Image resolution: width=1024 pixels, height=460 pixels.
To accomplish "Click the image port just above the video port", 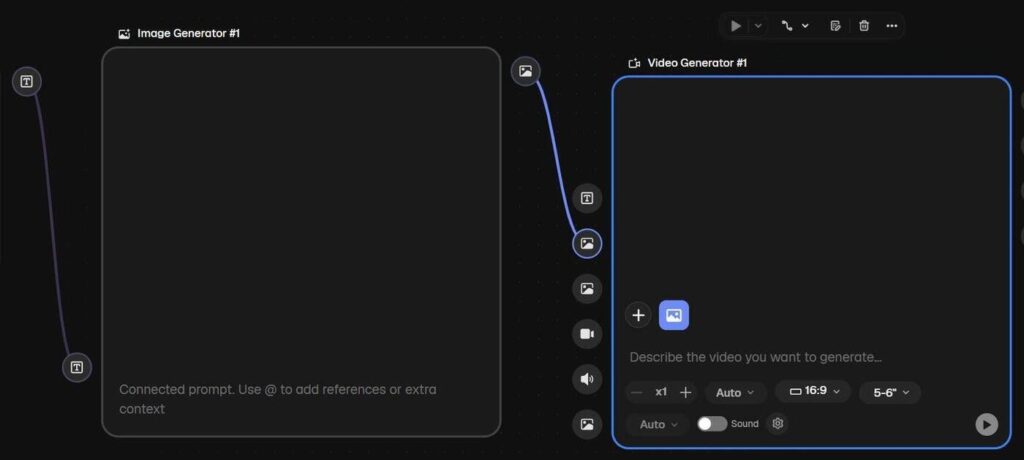I will tap(587, 289).
